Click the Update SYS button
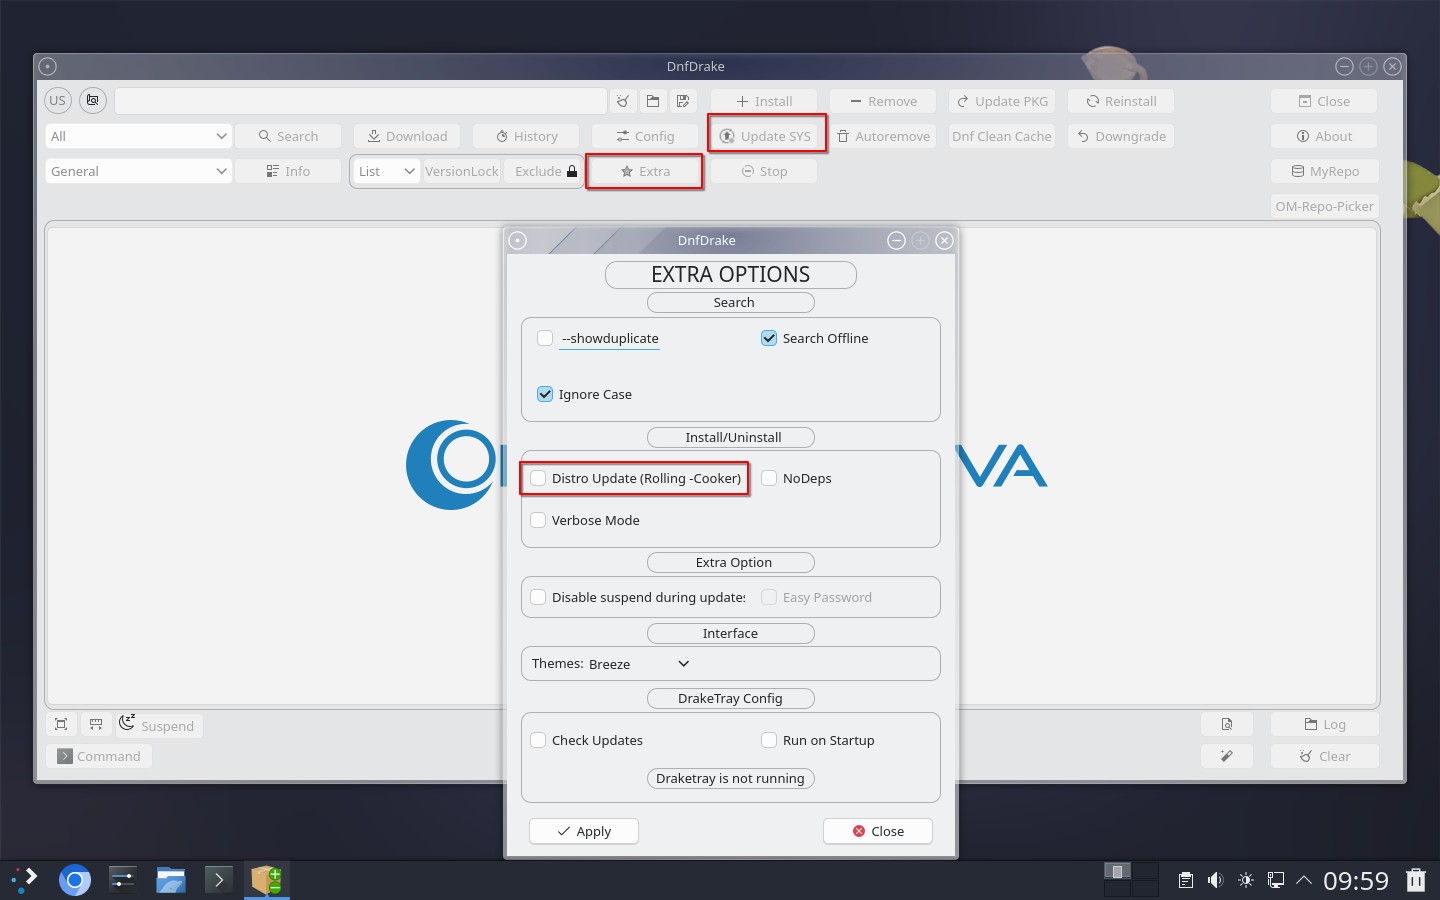The height and width of the screenshot is (900, 1440). tap(767, 136)
